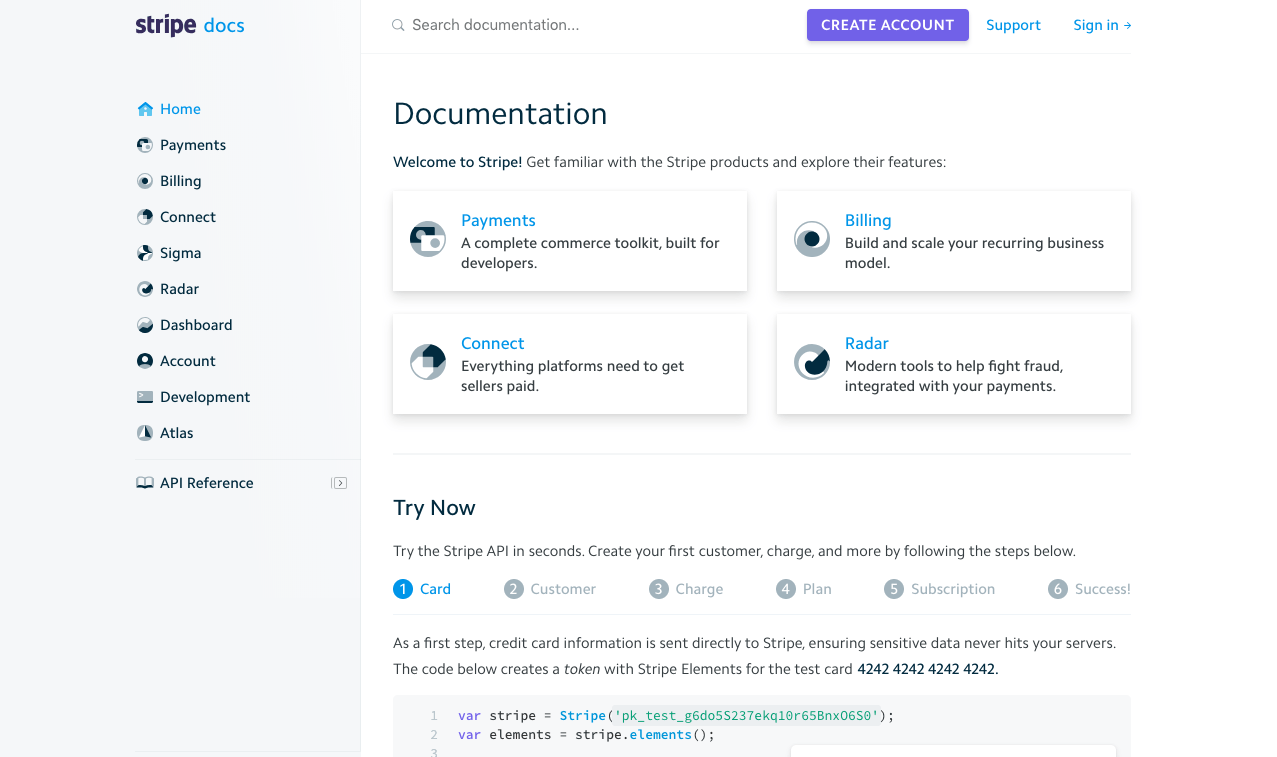Open Sigma in the sidebar
1277x757 pixels.
pos(181,253)
